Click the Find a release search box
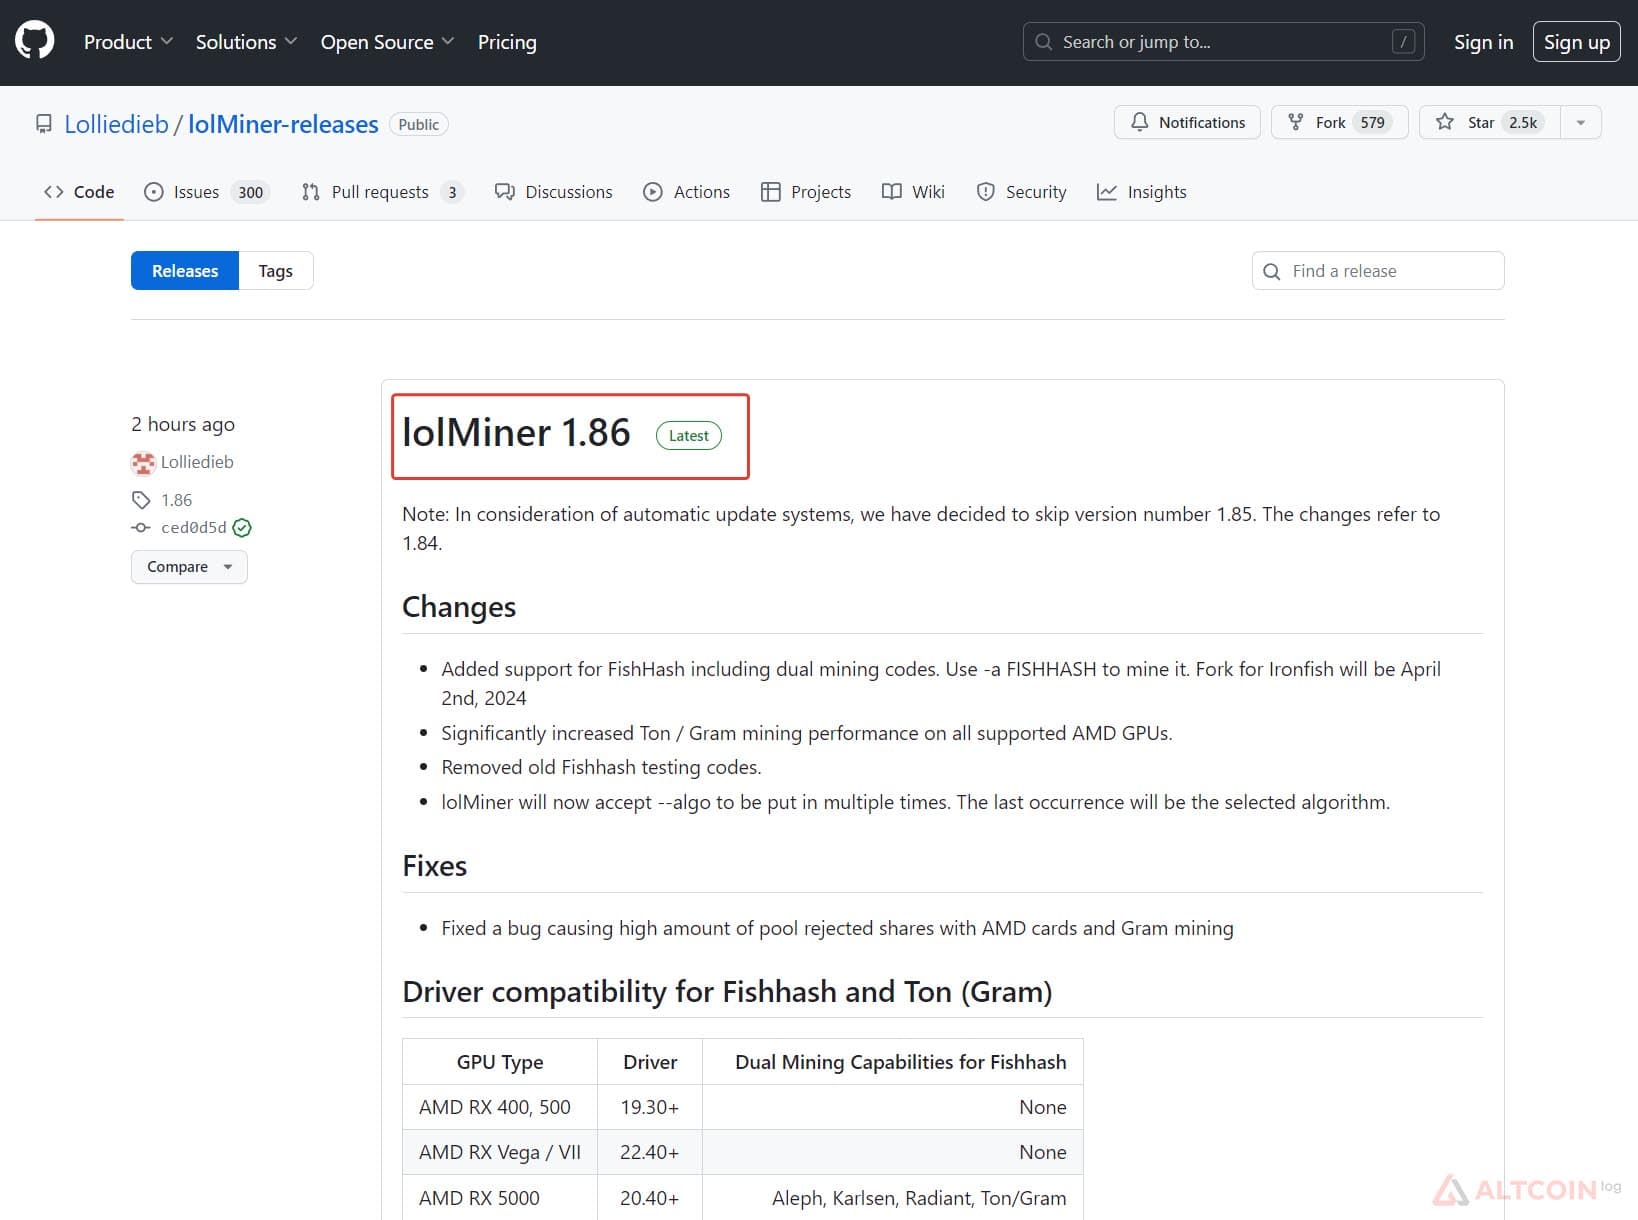This screenshot has width=1638, height=1220. [1378, 271]
